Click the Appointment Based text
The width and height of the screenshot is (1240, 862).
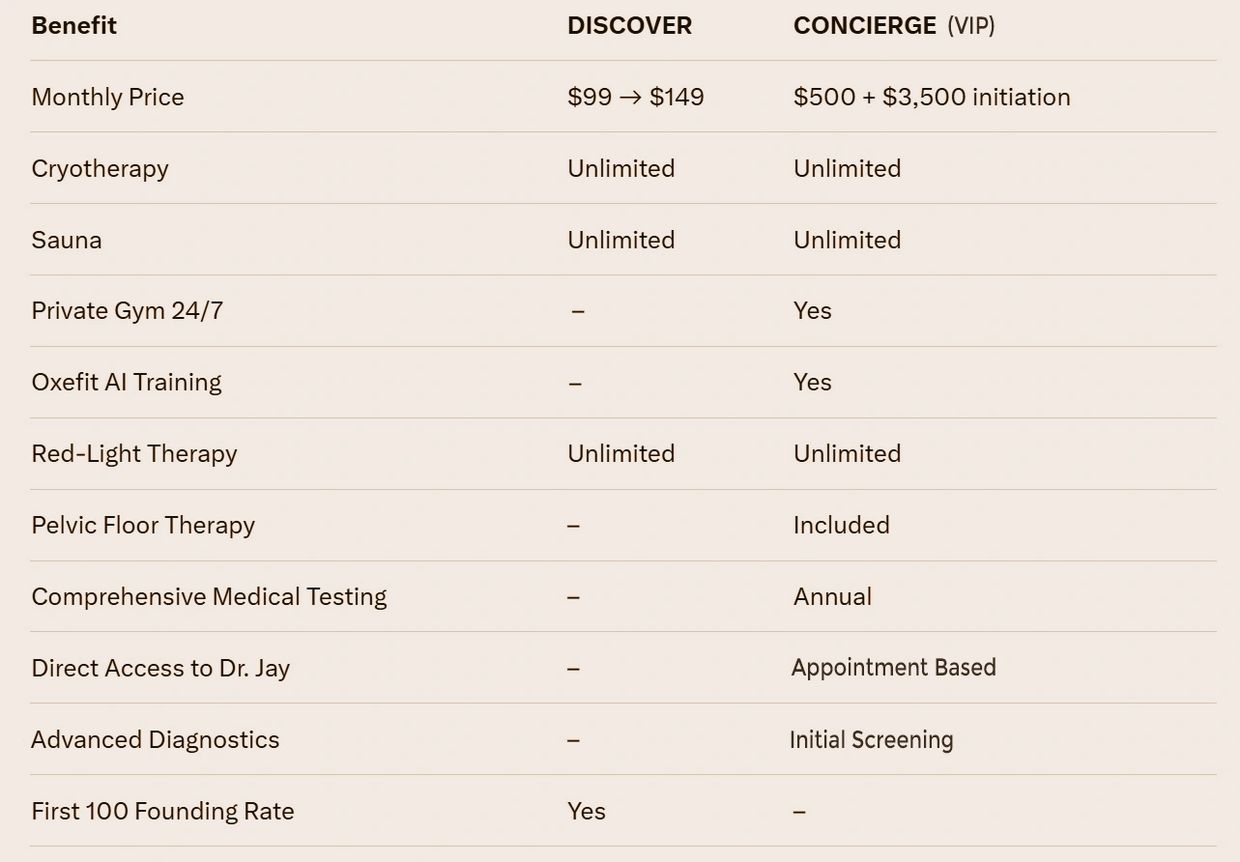893,668
